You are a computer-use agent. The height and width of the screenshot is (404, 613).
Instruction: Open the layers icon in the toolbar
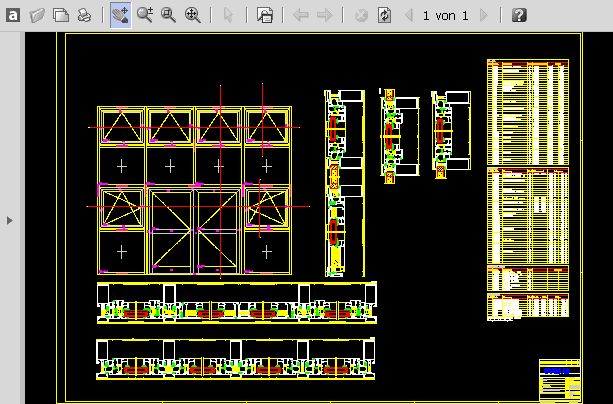click(x=61, y=15)
